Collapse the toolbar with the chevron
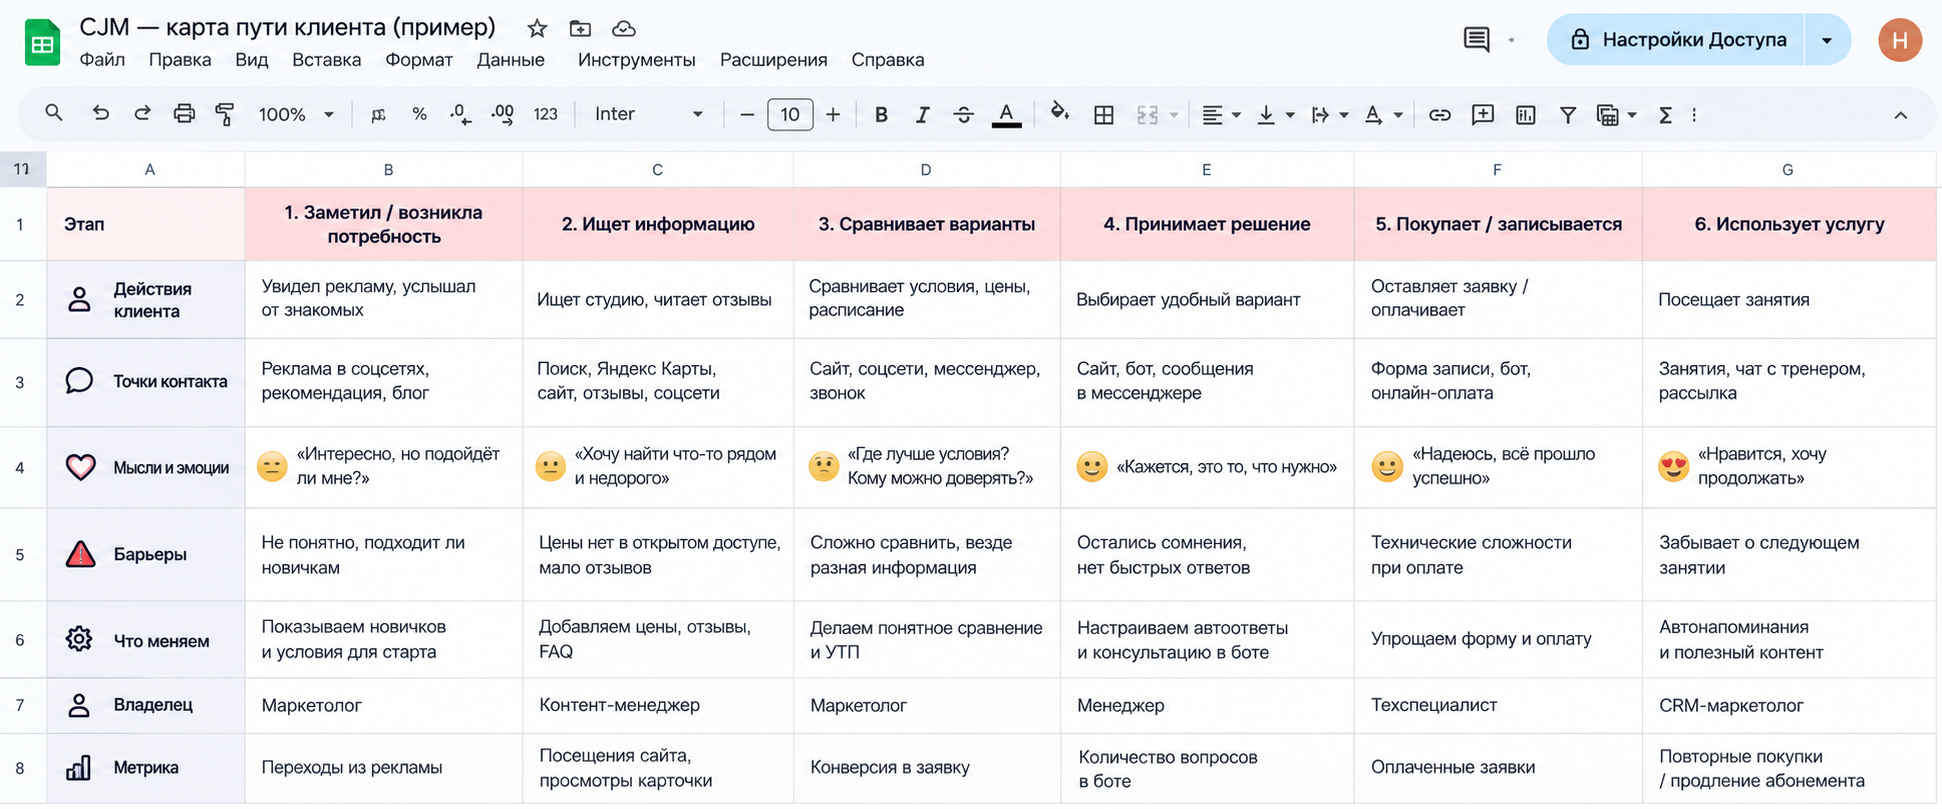This screenshot has height=809, width=1942. [1900, 115]
